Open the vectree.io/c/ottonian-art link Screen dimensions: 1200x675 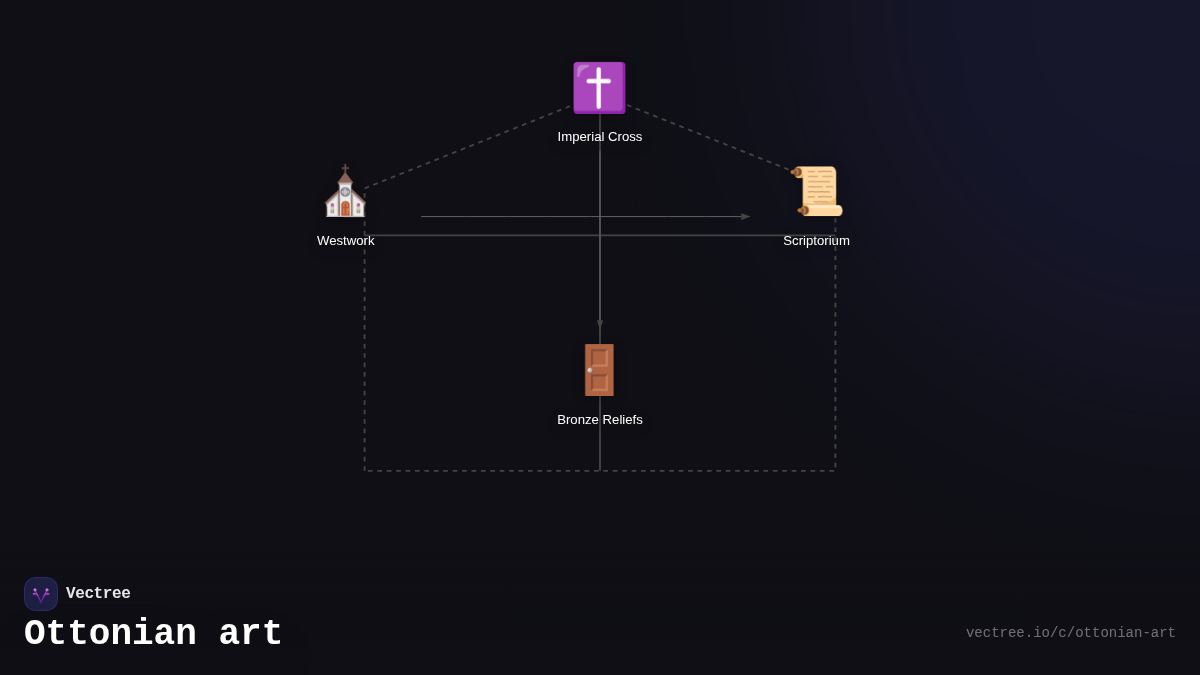click(x=1070, y=633)
